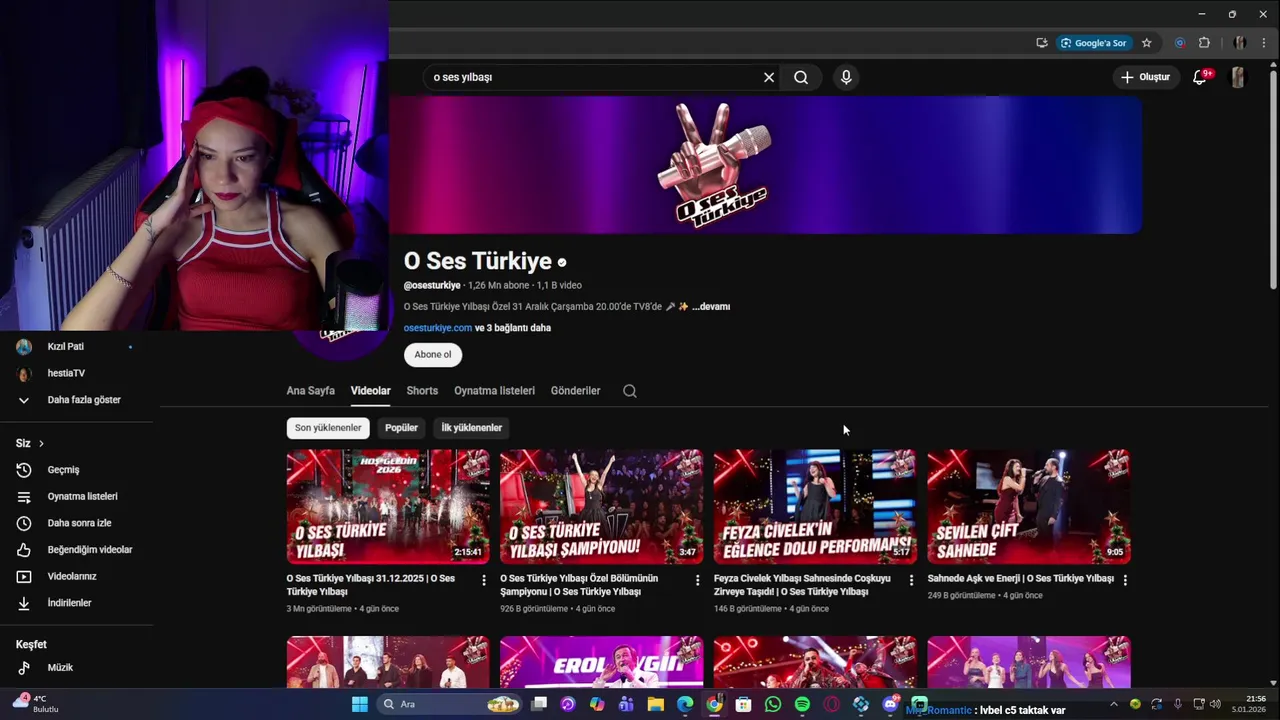Click the Oluştur create button
The width and height of the screenshot is (1280, 720).
pos(1145,77)
